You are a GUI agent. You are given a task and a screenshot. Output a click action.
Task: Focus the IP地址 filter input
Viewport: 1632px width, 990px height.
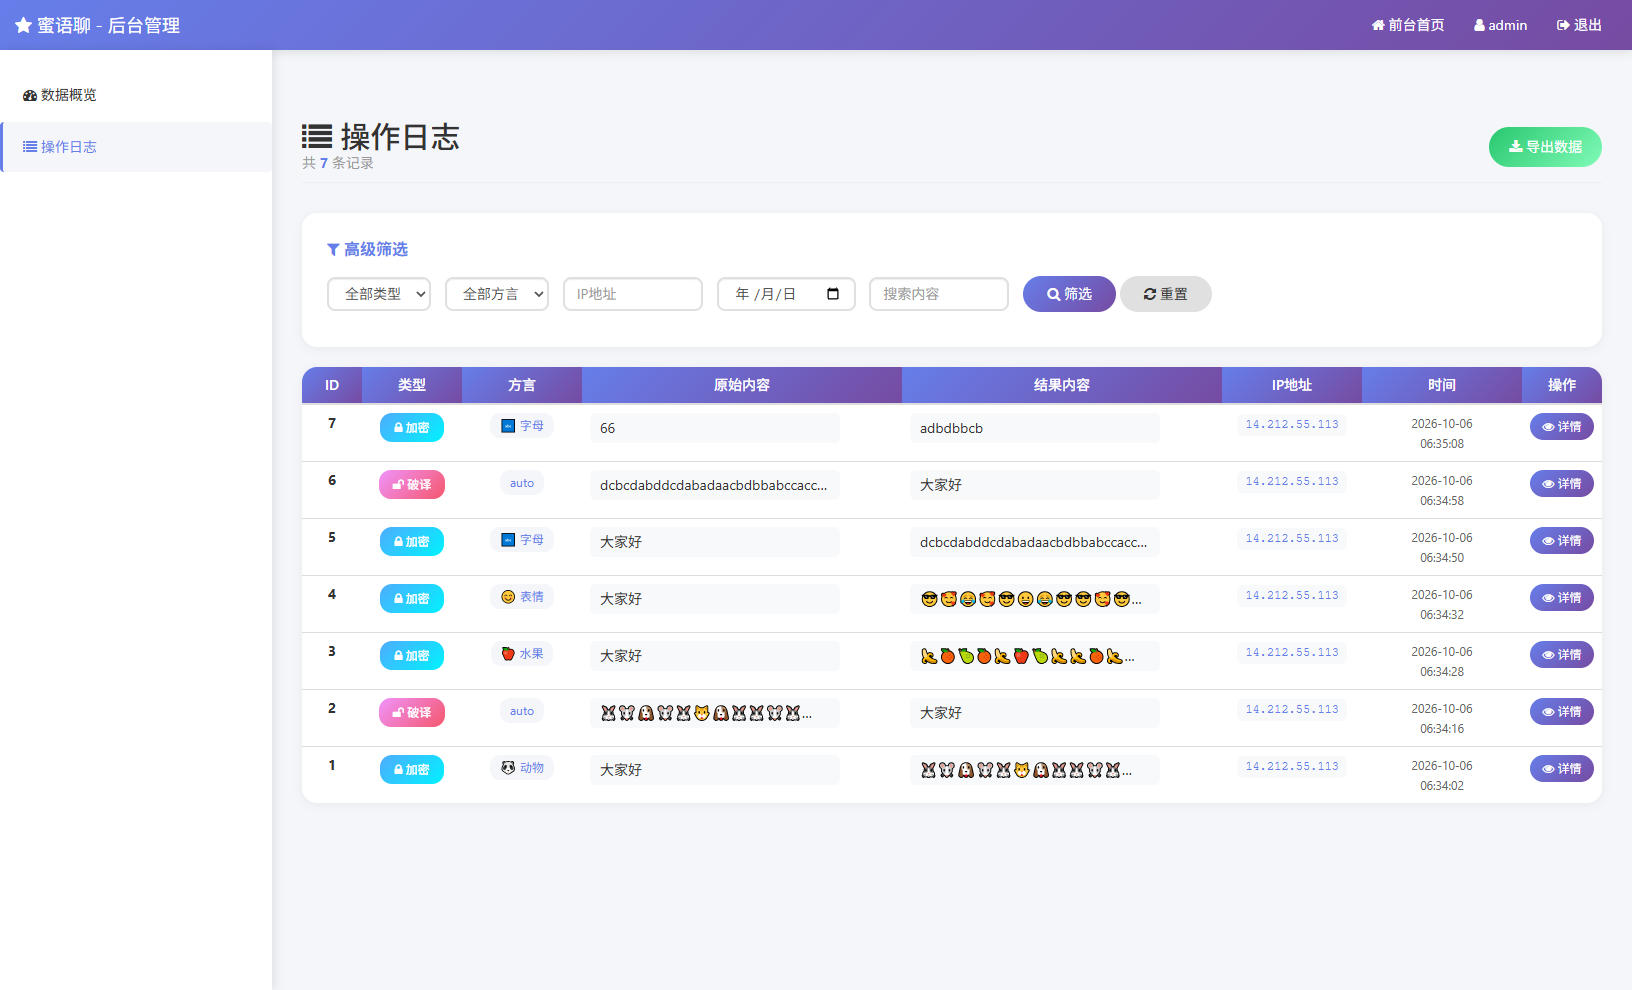(633, 294)
